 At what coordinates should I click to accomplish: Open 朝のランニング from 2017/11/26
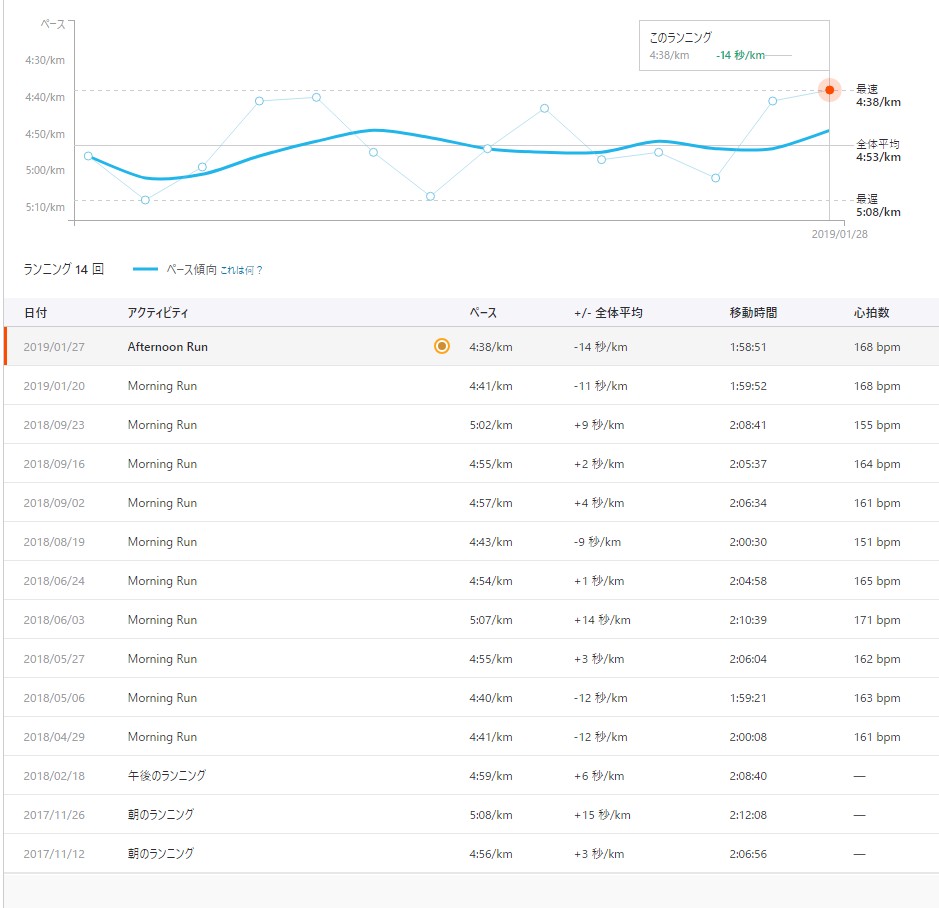160,815
